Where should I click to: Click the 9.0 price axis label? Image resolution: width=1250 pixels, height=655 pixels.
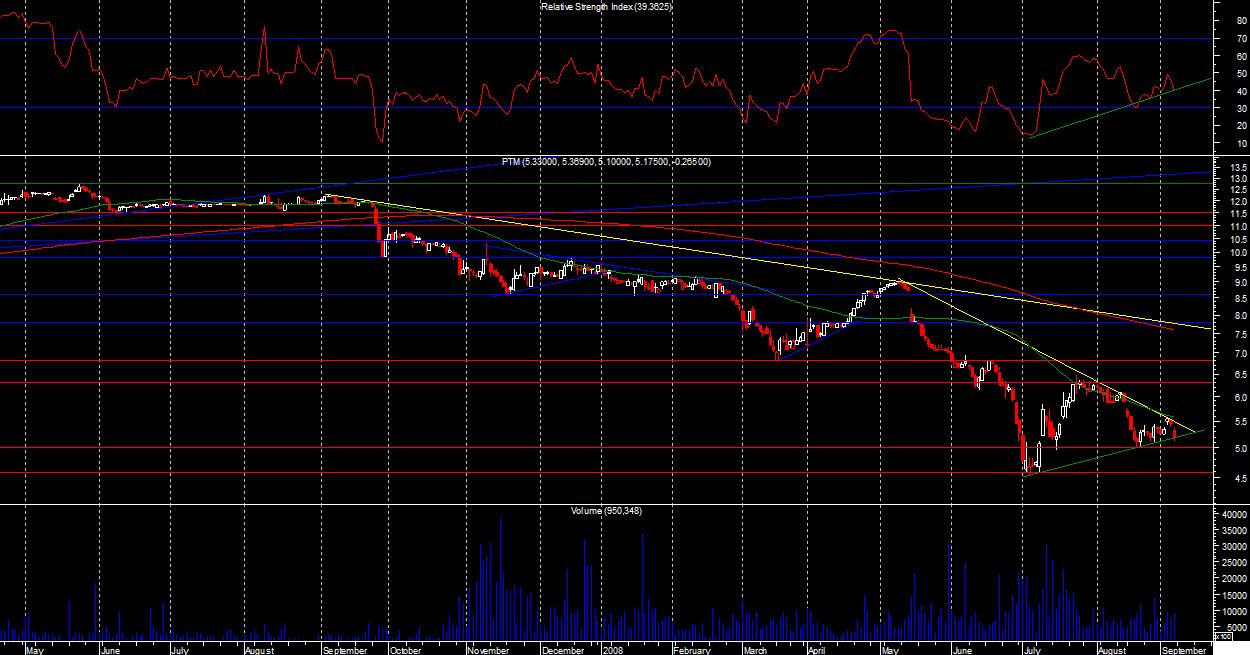coord(1240,283)
